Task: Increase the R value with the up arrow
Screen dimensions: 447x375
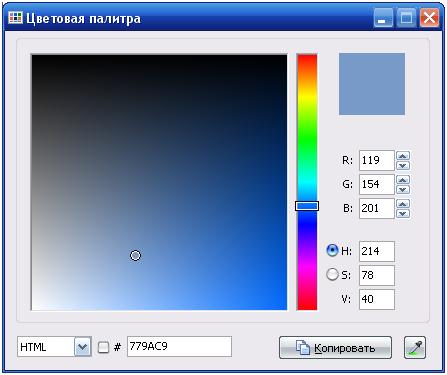Action: [x=403, y=156]
